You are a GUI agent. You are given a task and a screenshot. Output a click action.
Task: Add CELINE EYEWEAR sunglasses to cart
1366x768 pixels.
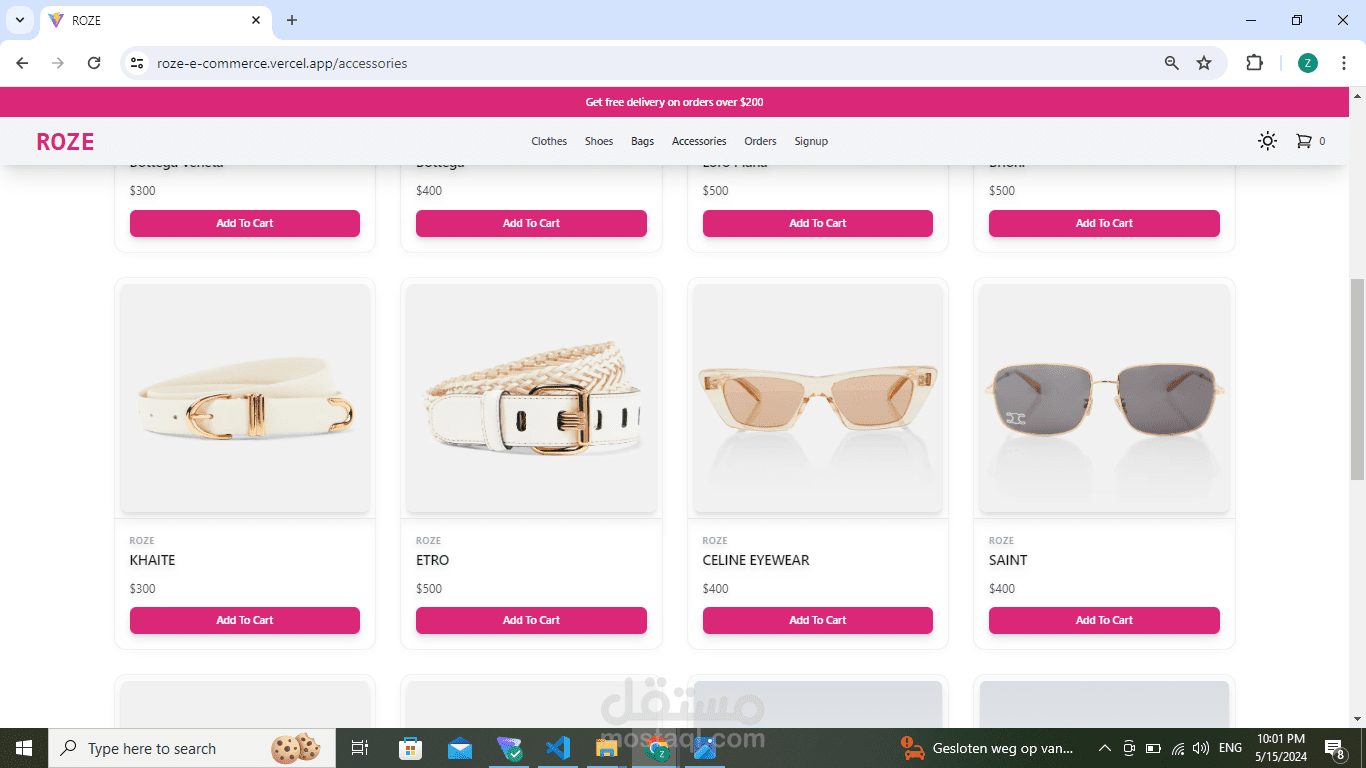point(818,620)
